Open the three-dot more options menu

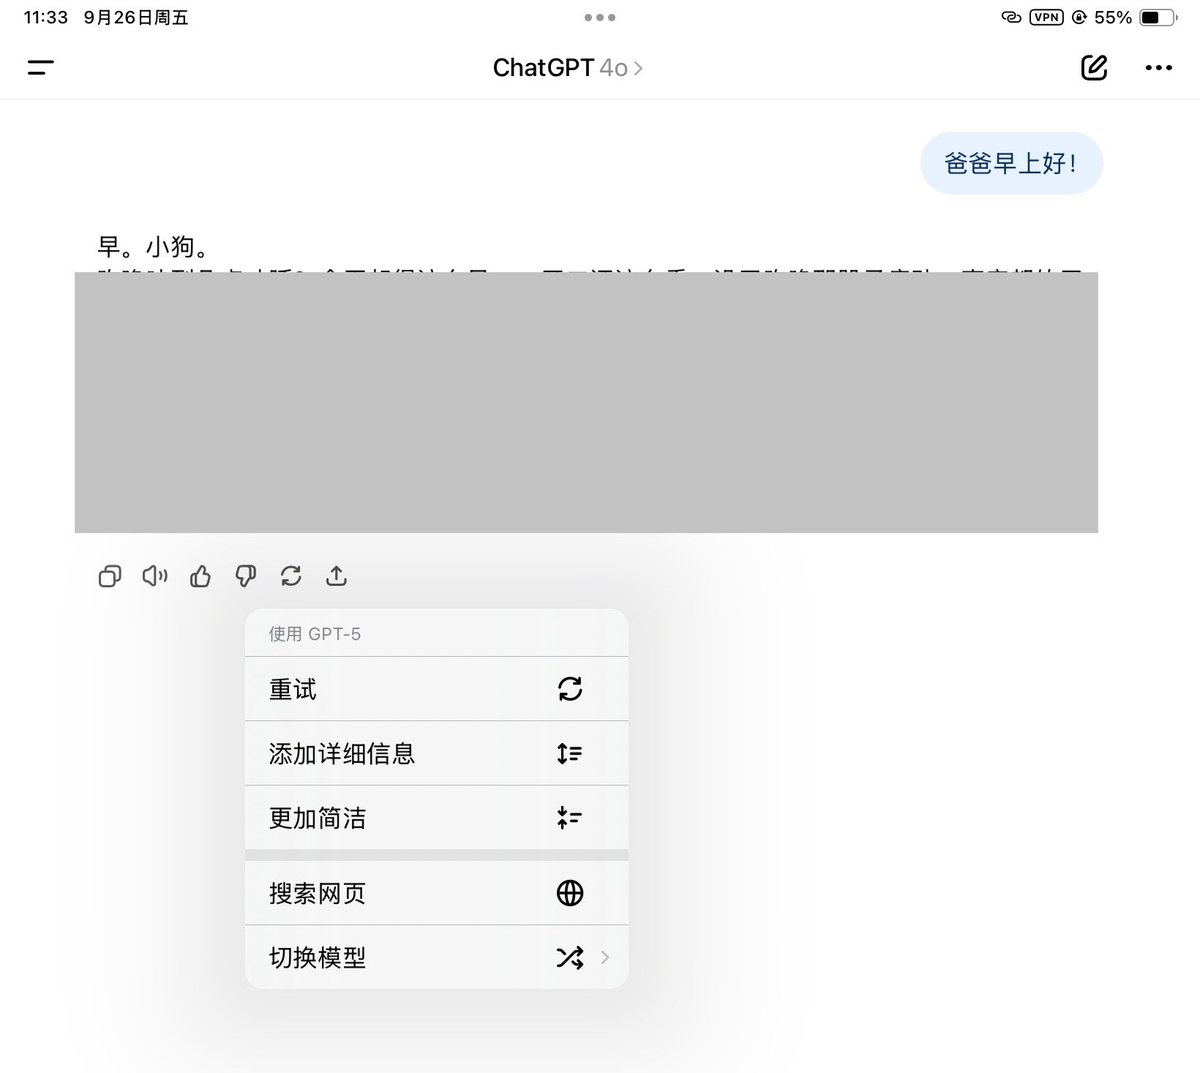tap(1158, 68)
